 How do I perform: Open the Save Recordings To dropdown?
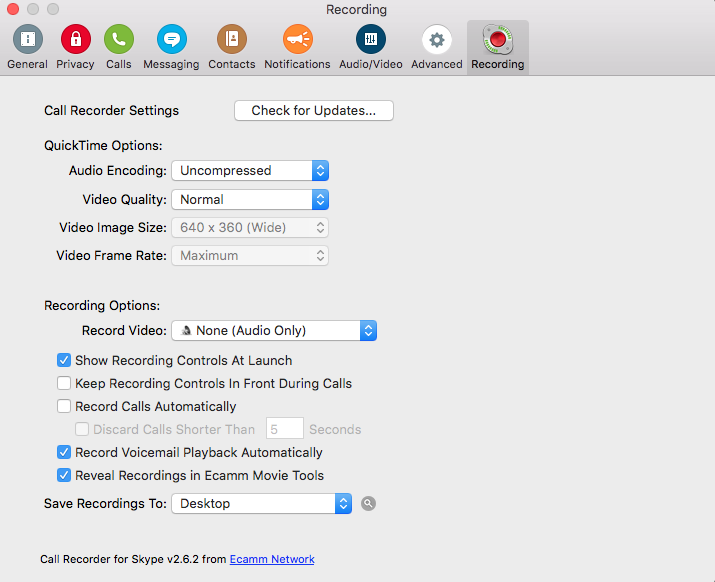pyautogui.click(x=261, y=504)
